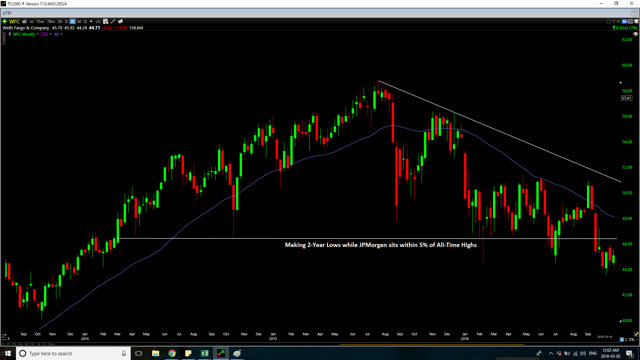
Task: Select the LTTF tab
Action: pyautogui.click(x=7, y=13)
